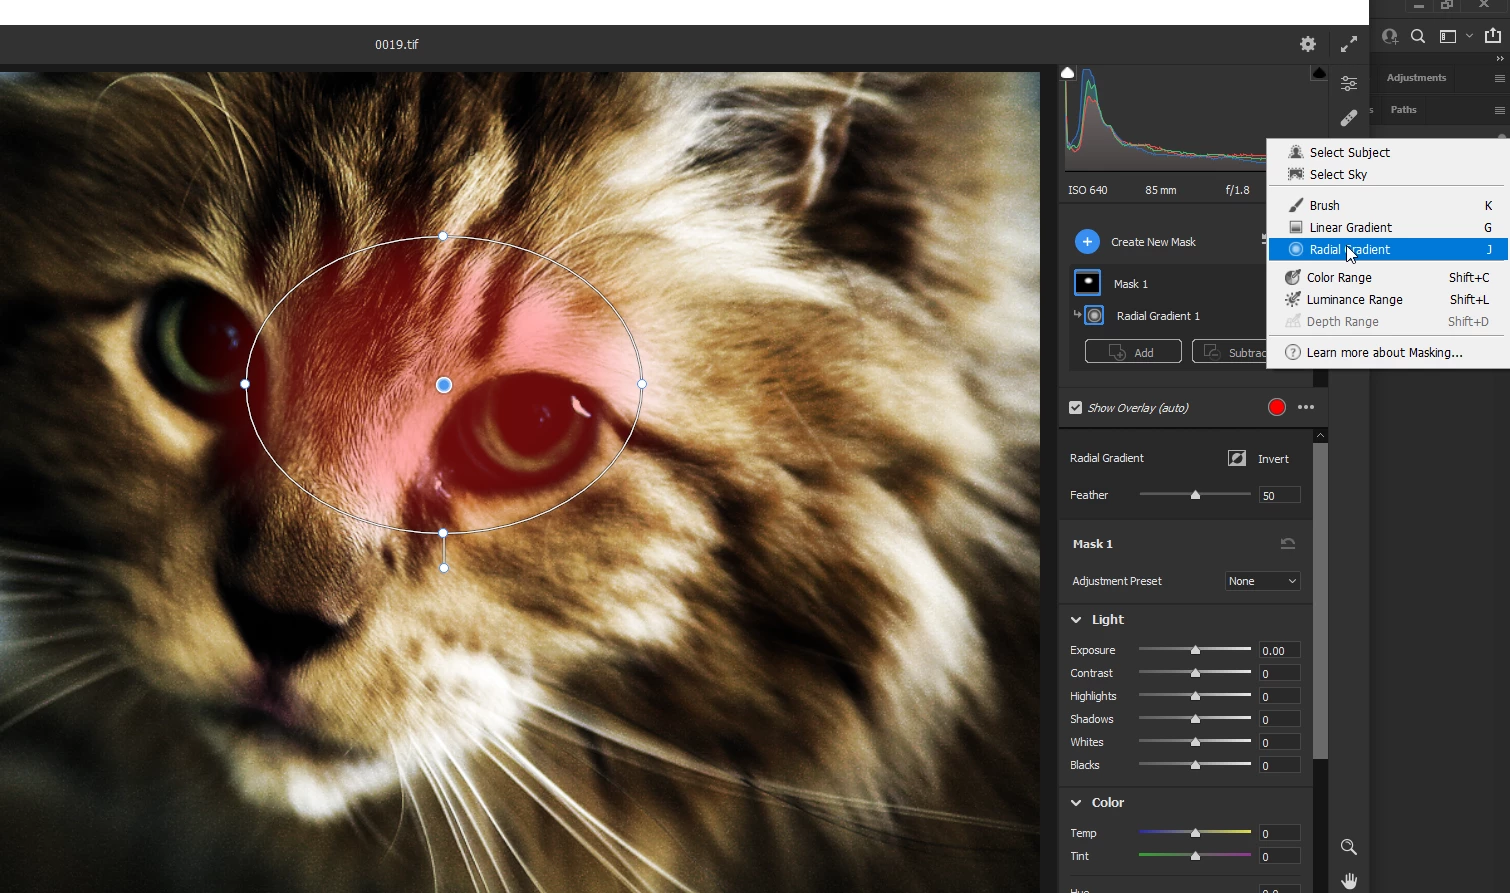Choose Linear Gradient in mask menu
Image resolution: width=1510 pixels, height=893 pixels.
(1389, 227)
